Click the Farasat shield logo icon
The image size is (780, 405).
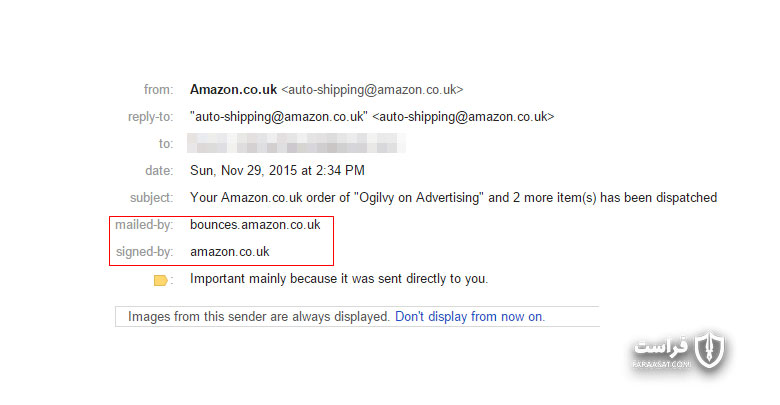coord(709,349)
